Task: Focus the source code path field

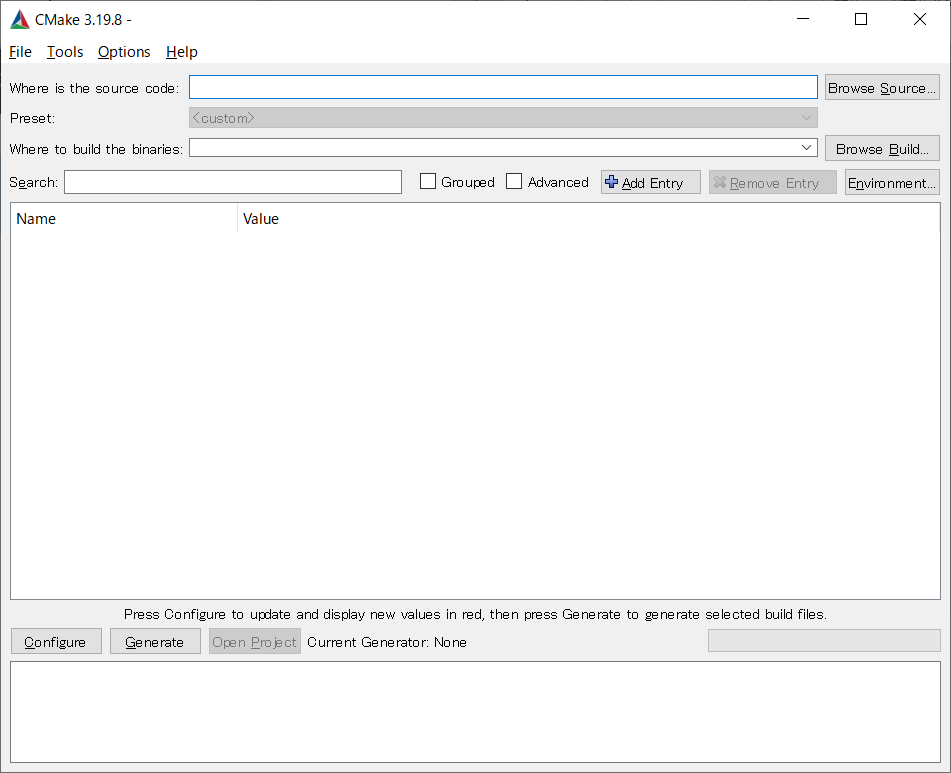Action: click(503, 87)
